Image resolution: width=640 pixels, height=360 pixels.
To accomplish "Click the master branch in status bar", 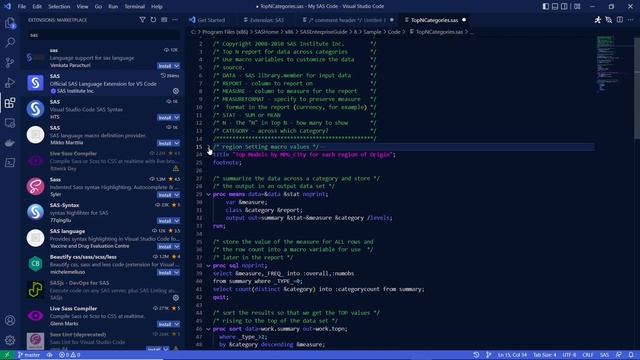I will [29, 355].
